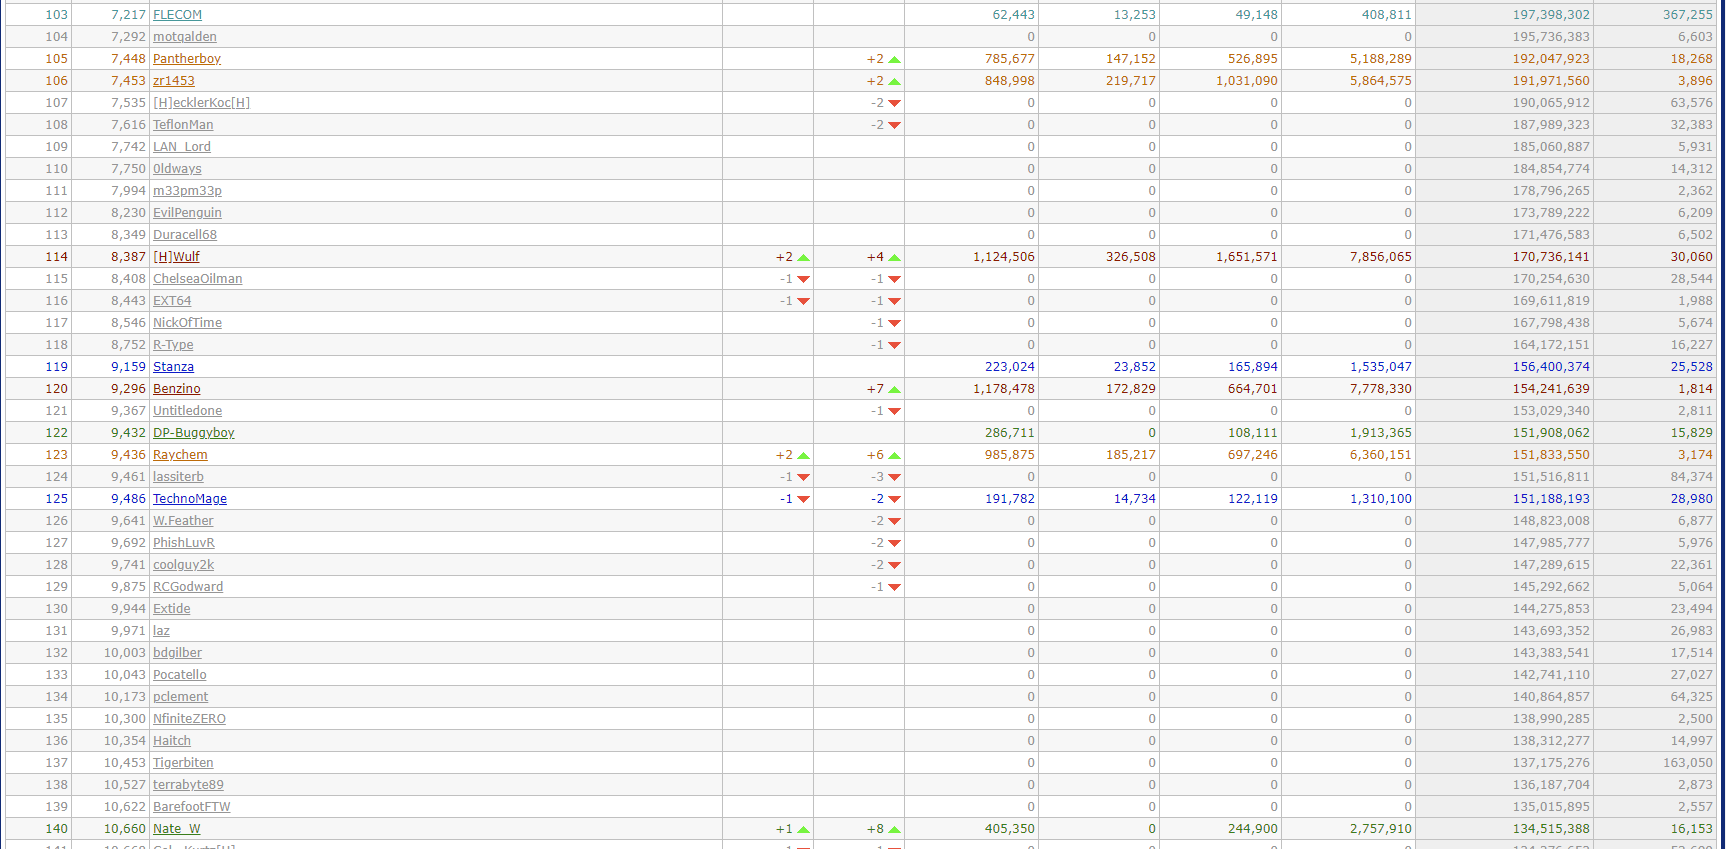Click green up arrow in Pantherboy row
Image resolution: width=1726 pixels, height=849 pixels.
point(894,60)
